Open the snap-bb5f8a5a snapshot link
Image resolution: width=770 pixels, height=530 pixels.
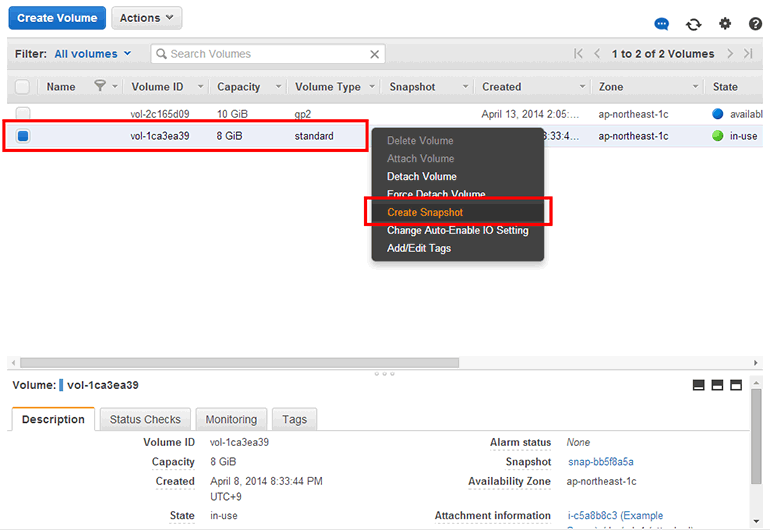coord(600,462)
